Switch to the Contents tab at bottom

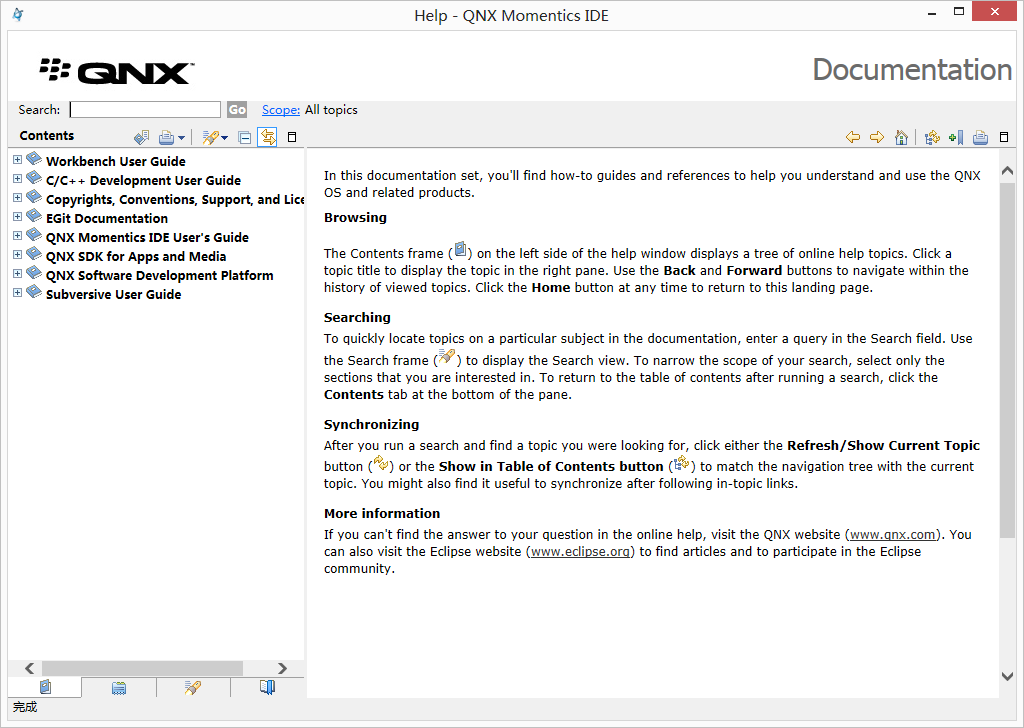pos(45,687)
